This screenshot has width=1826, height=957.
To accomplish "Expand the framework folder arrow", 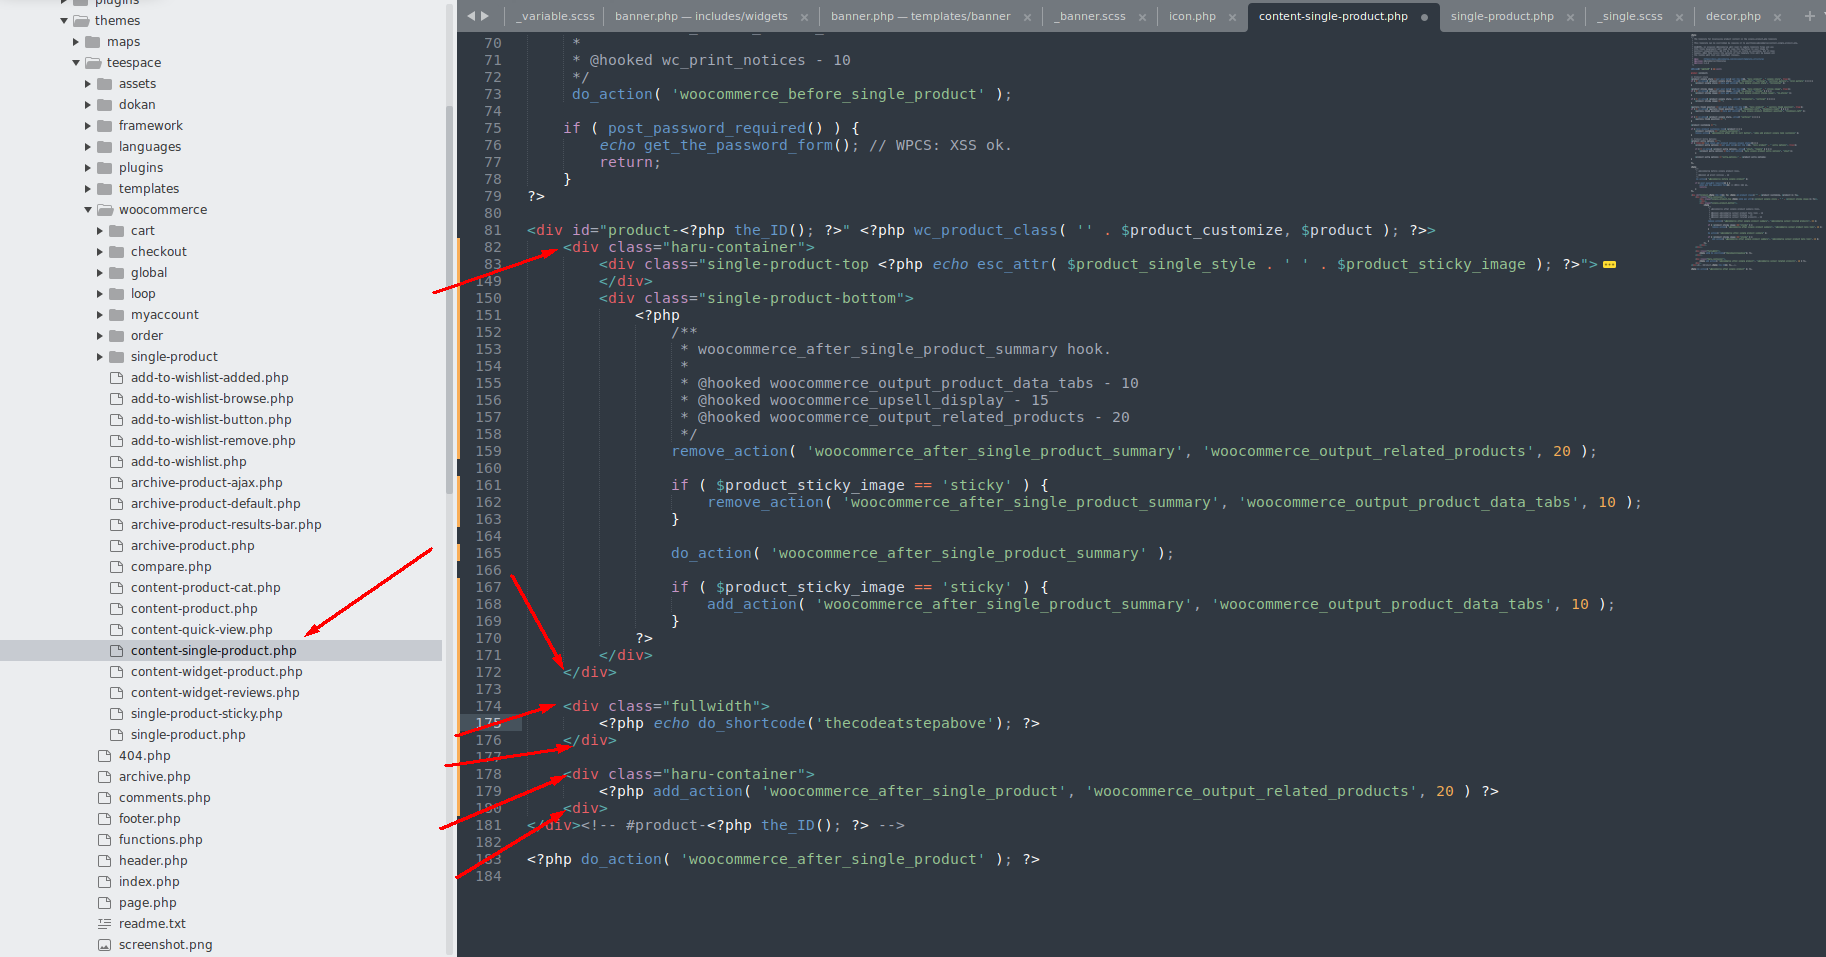I will pos(88,126).
